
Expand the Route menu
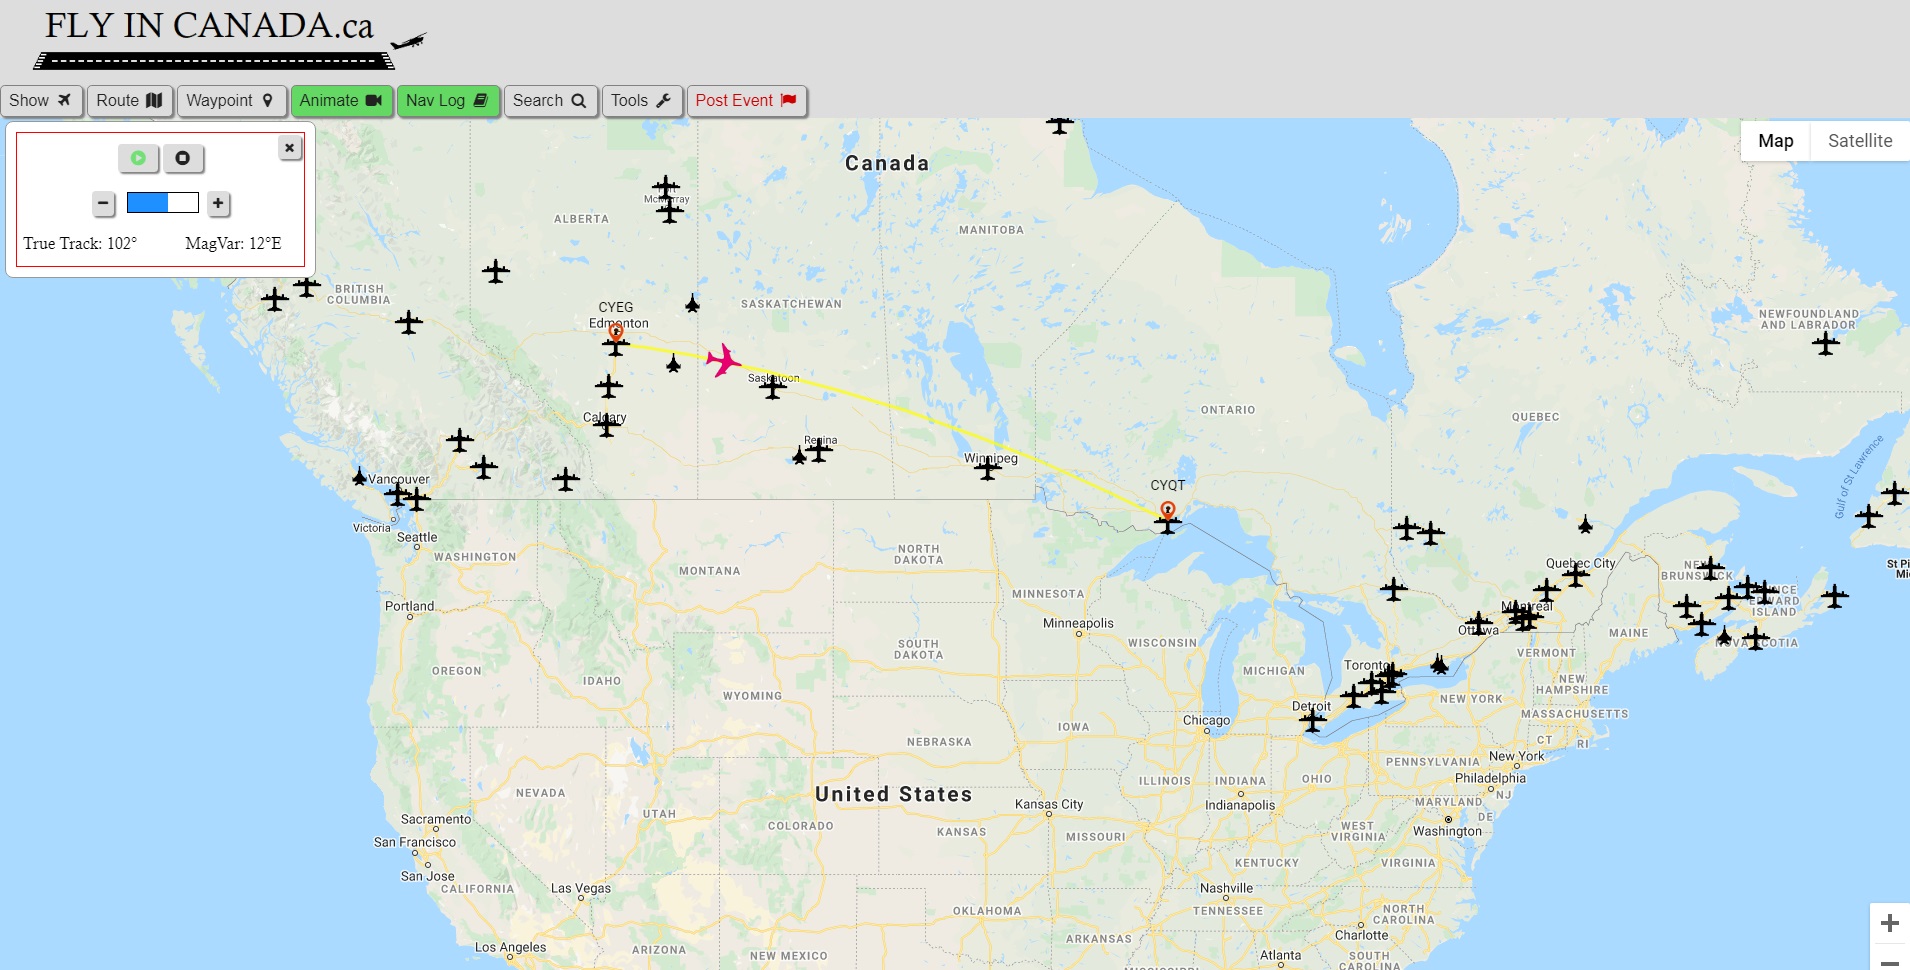129,101
